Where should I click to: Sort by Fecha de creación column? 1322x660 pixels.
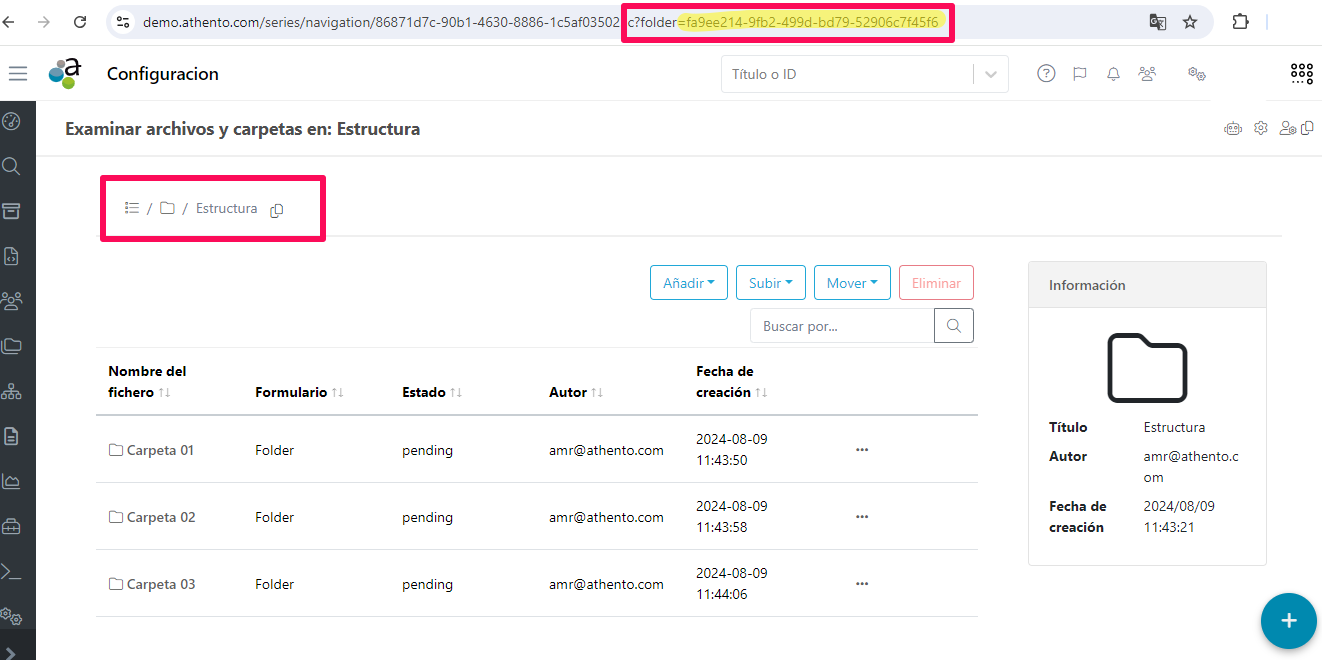(x=761, y=393)
